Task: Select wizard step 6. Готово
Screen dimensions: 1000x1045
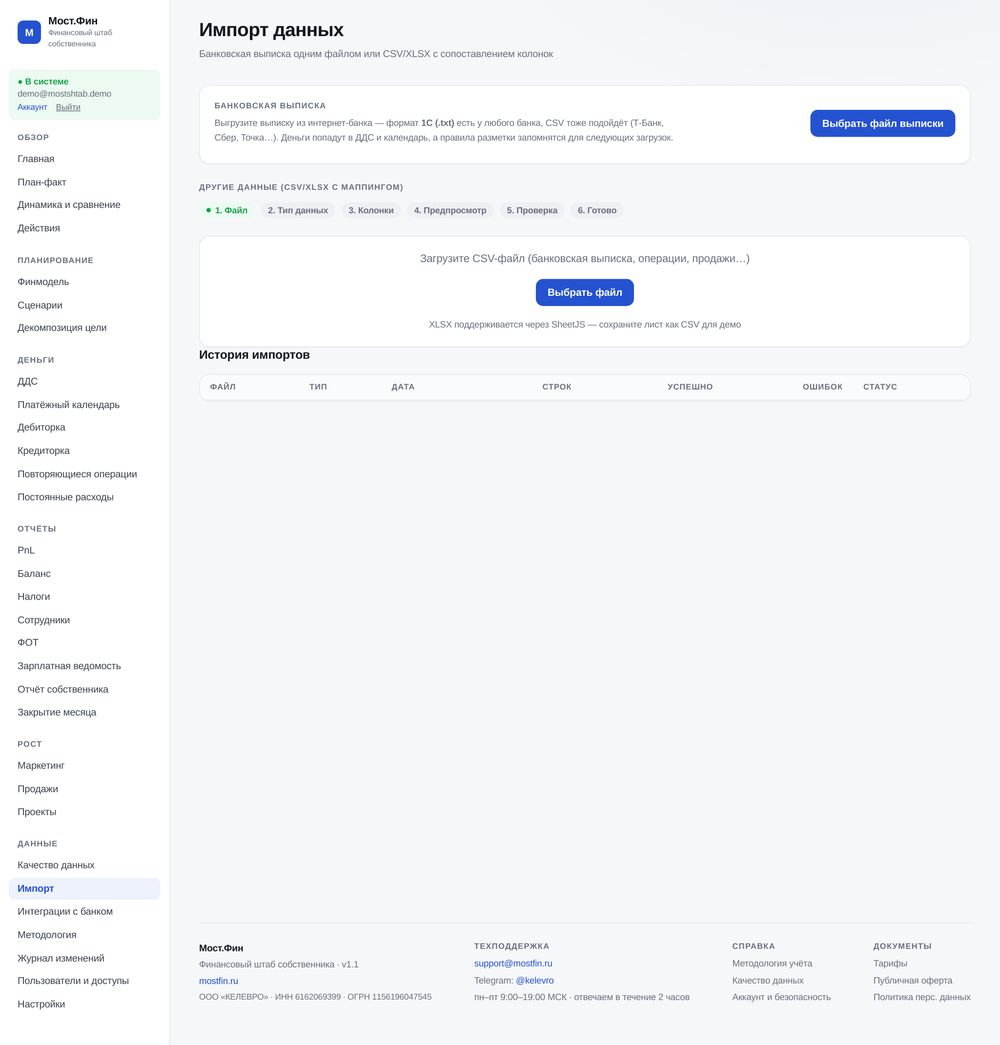Action: [597, 211]
